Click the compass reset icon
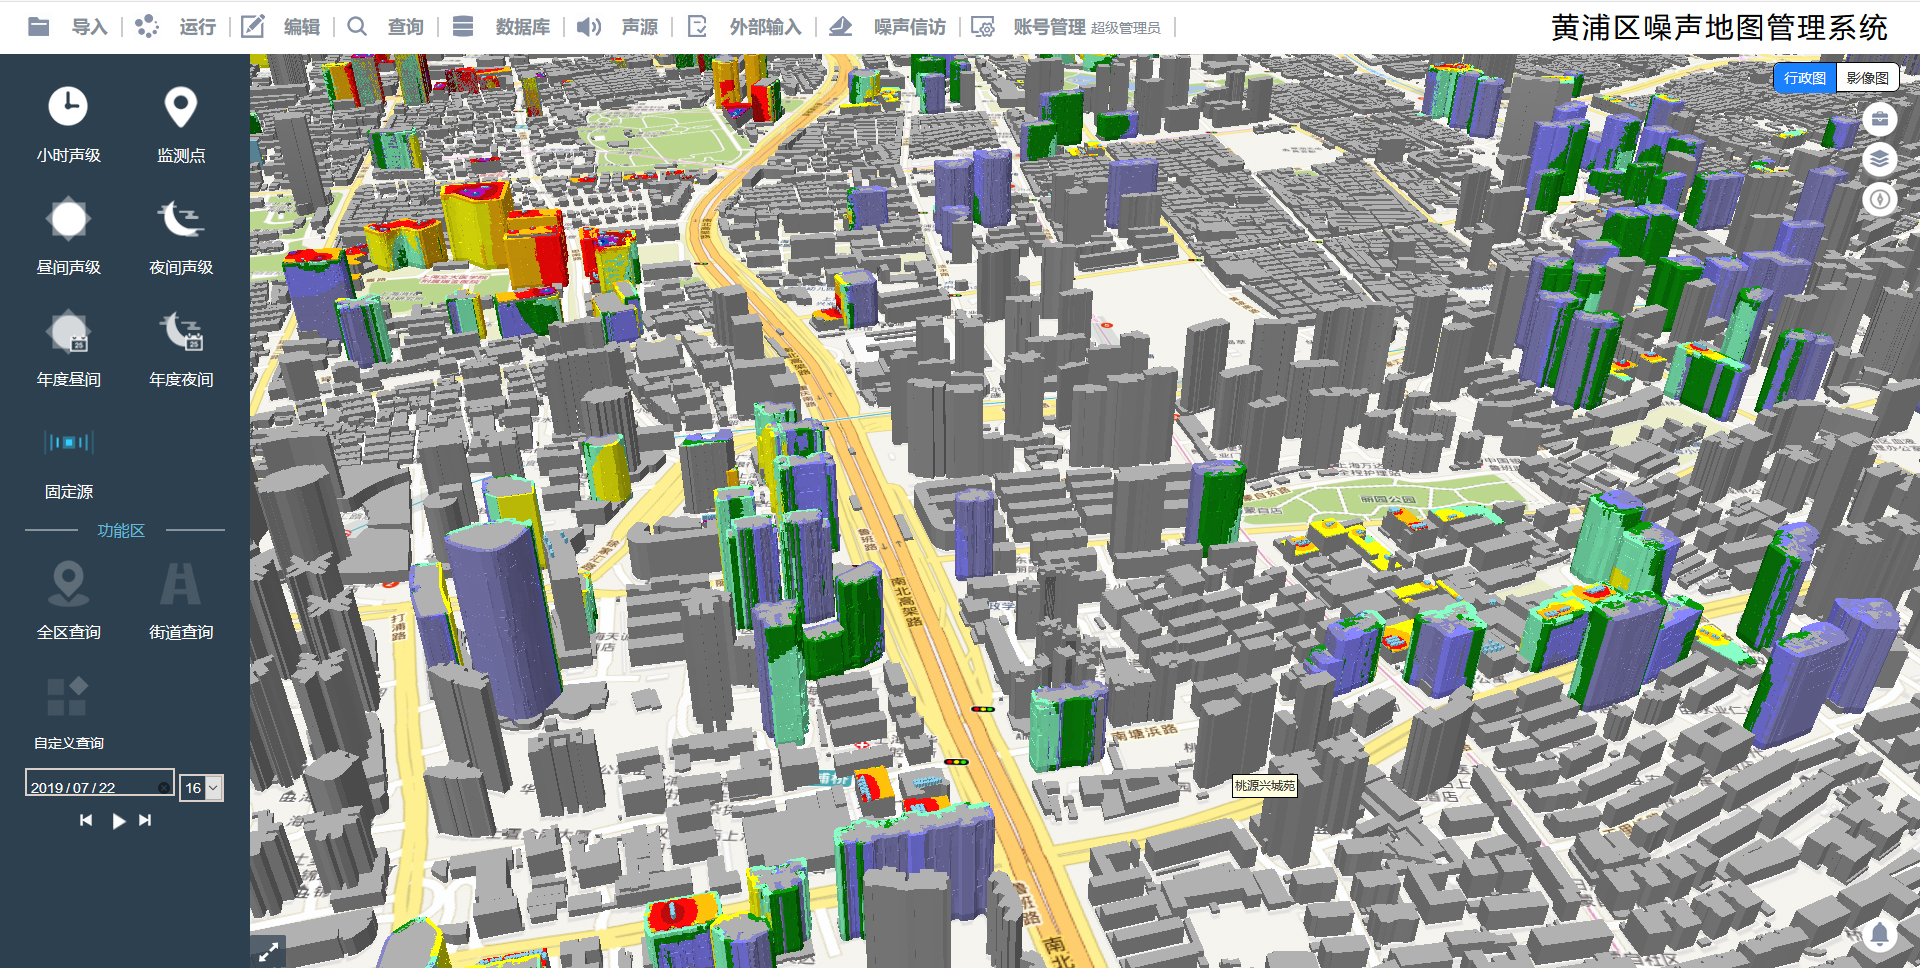 click(1880, 199)
